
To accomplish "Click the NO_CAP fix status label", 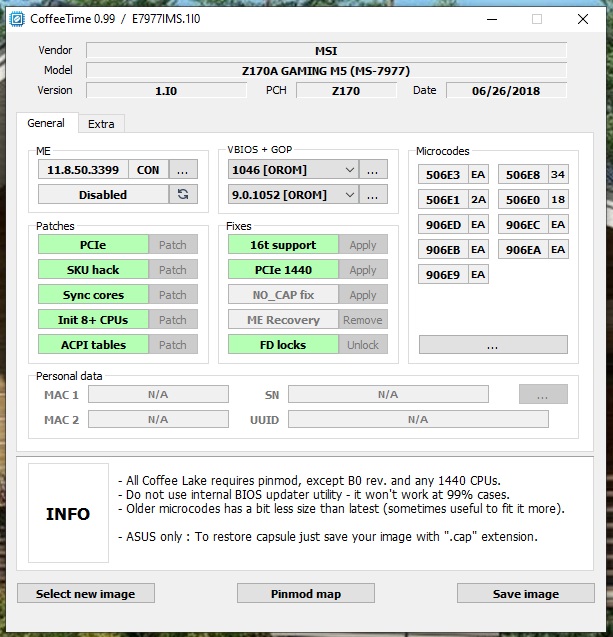I will click(283, 295).
